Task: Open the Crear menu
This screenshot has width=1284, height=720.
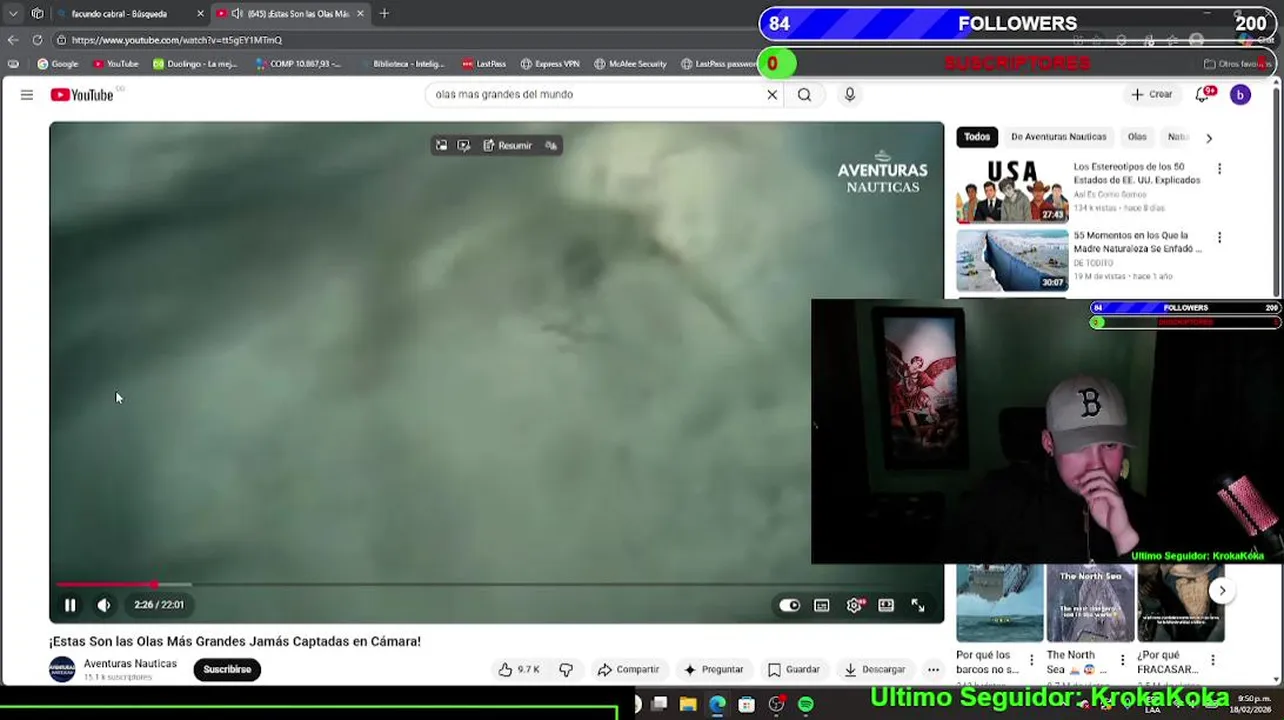Action: [x=1152, y=95]
